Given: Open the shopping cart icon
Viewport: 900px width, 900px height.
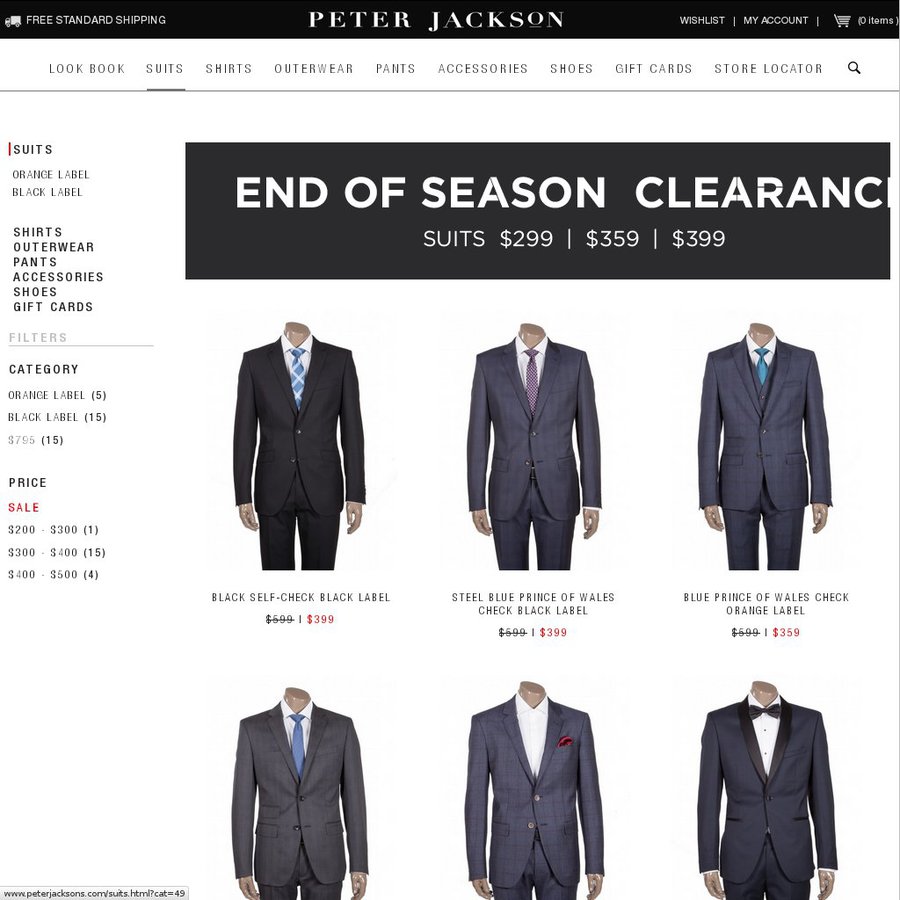Looking at the screenshot, I should click(x=841, y=21).
